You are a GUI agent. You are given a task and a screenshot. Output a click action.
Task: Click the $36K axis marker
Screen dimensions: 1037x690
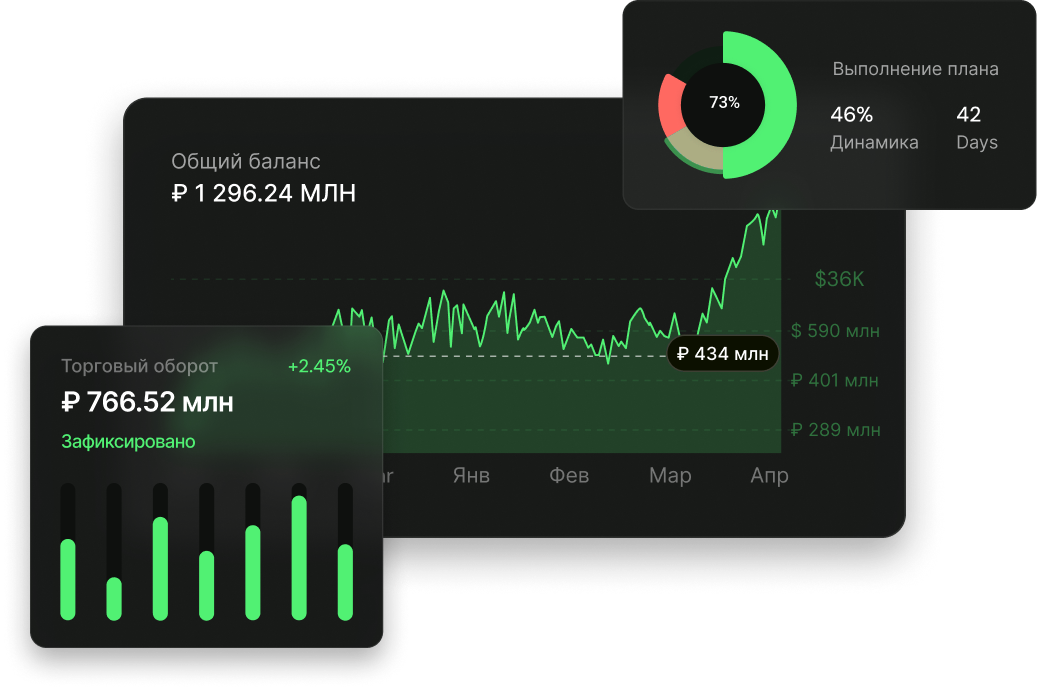pos(837,279)
